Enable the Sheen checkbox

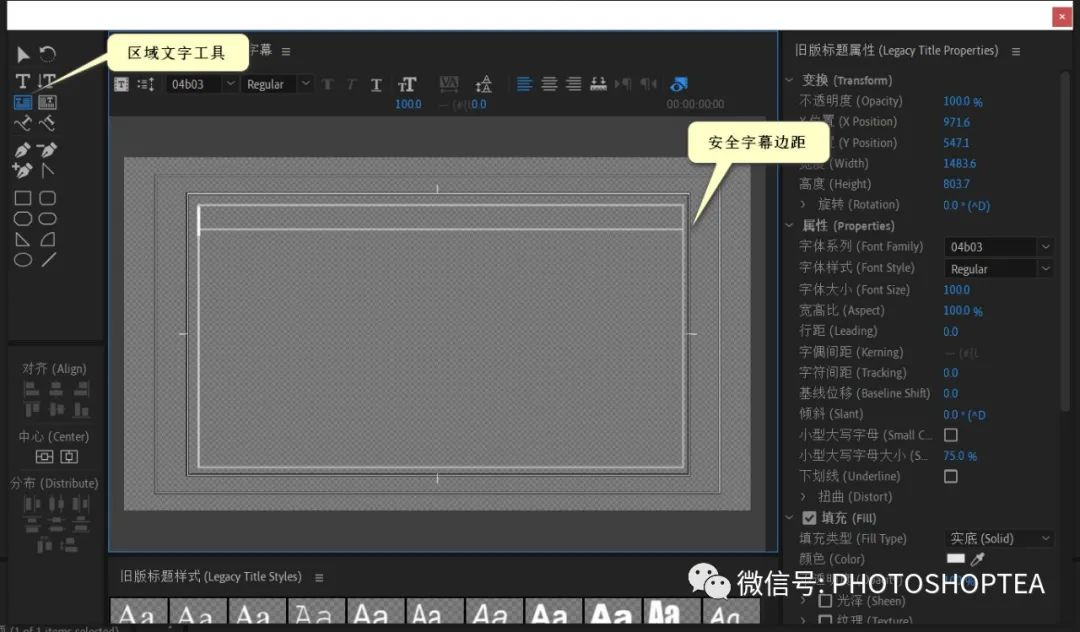pyautogui.click(x=824, y=601)
